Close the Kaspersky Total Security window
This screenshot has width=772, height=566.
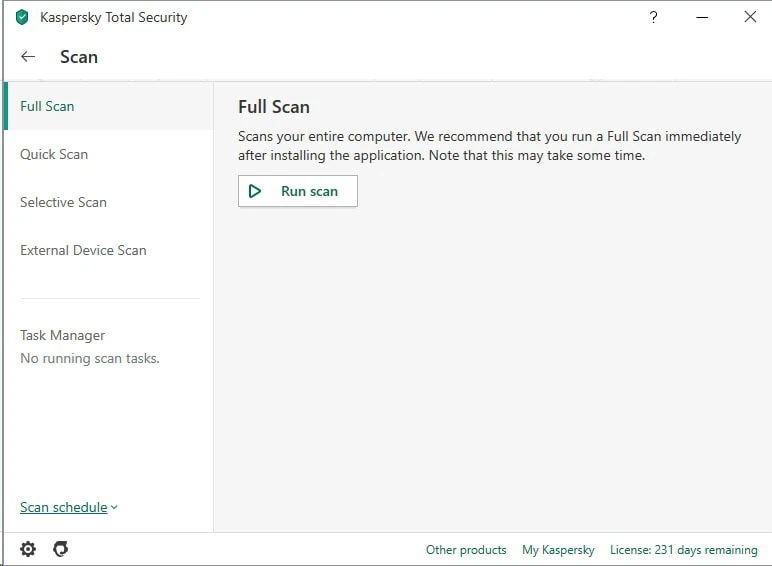pyautogui.click(x=750, y=17)
